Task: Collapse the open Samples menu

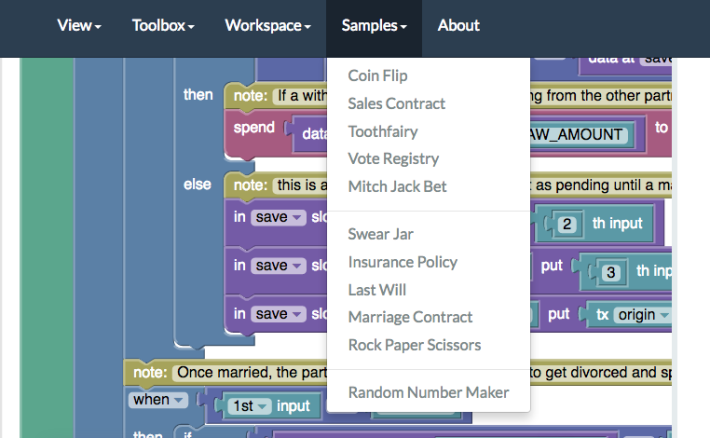Action: [x=374, y=26]
